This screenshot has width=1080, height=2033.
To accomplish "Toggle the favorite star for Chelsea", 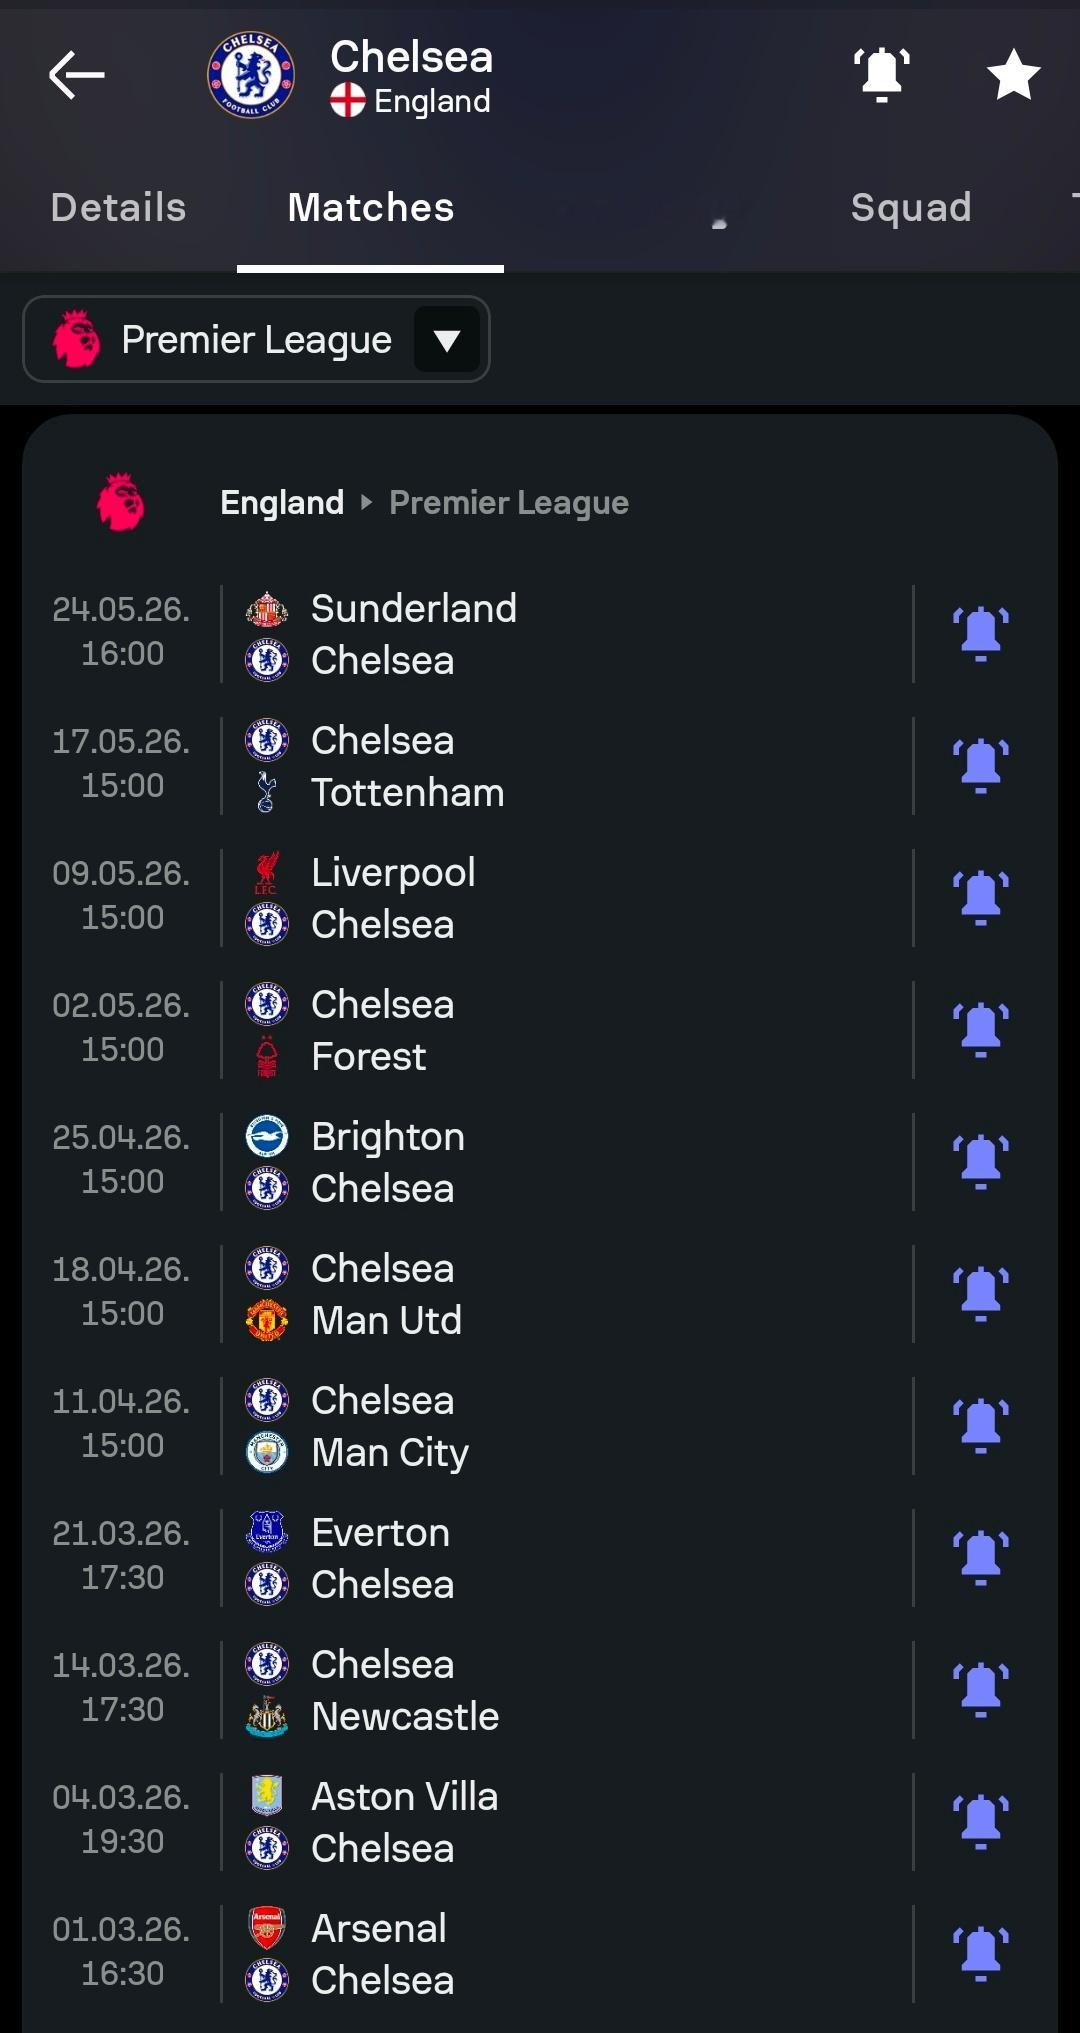I will coord(1013,75).
